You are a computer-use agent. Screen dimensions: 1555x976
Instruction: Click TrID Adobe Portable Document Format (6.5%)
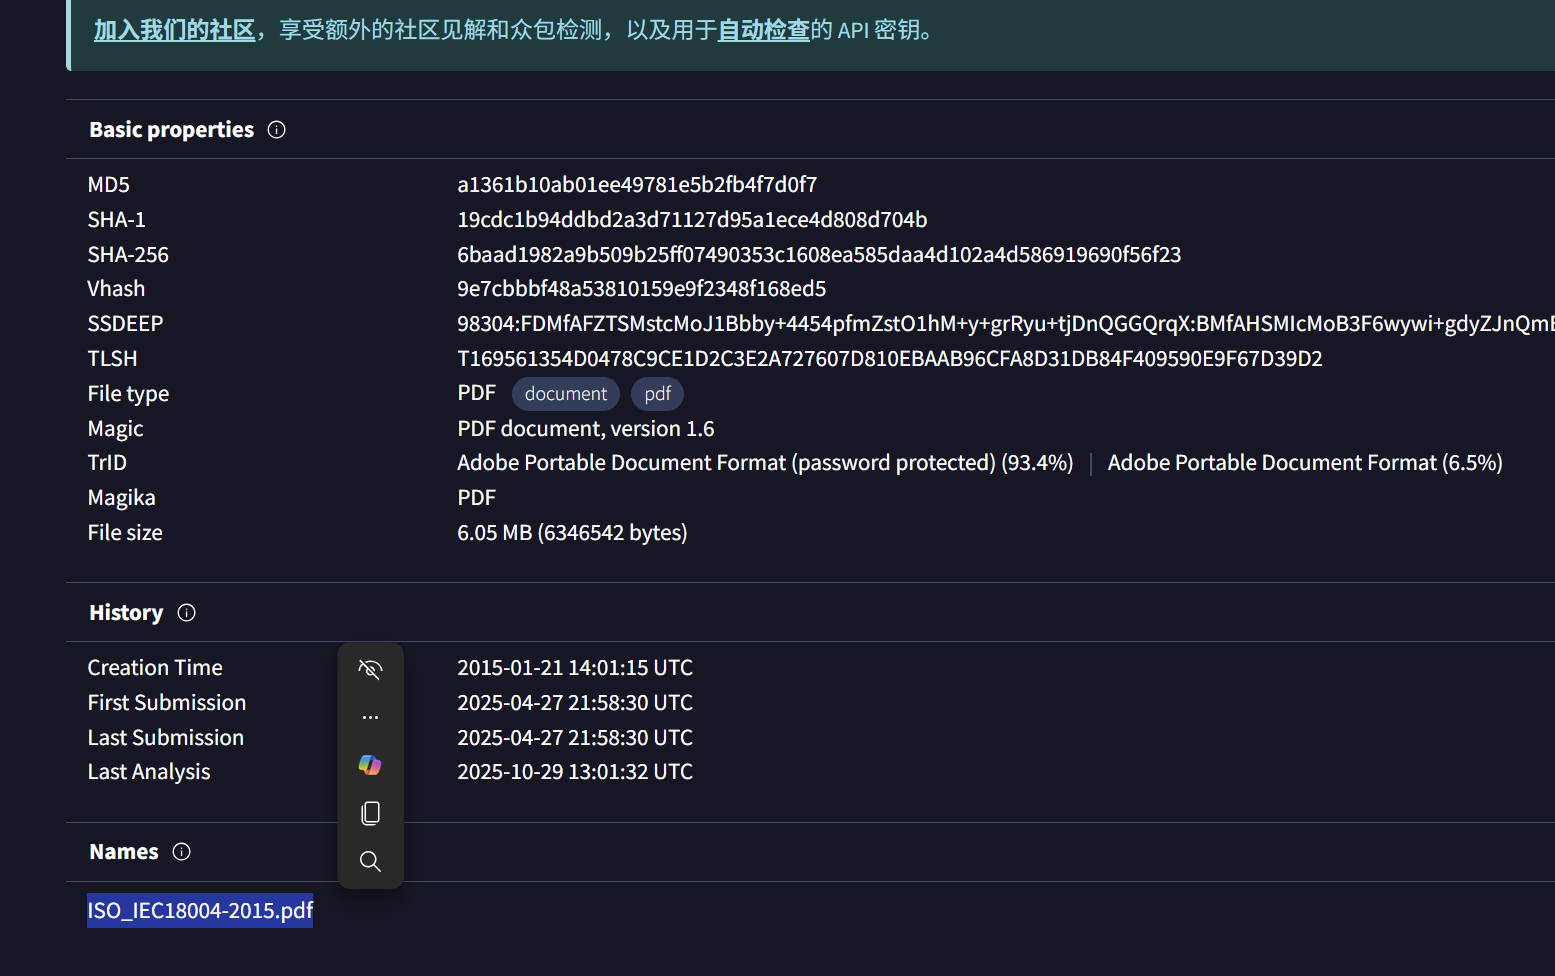tap(1305, 463)
